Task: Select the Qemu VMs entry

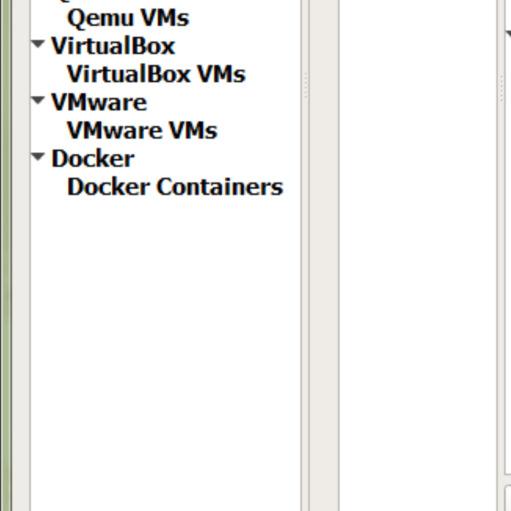Action: pos(128,18)
